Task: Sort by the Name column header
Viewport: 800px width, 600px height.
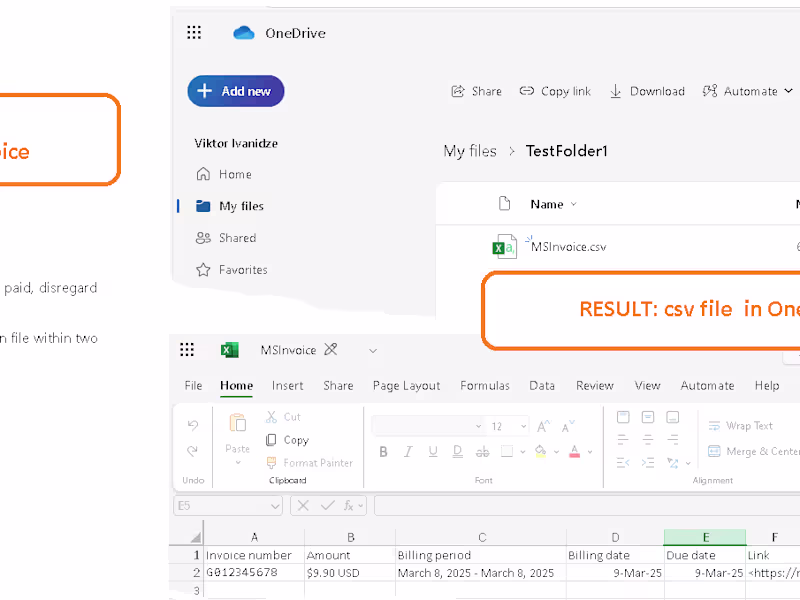Action: point(554,204)
